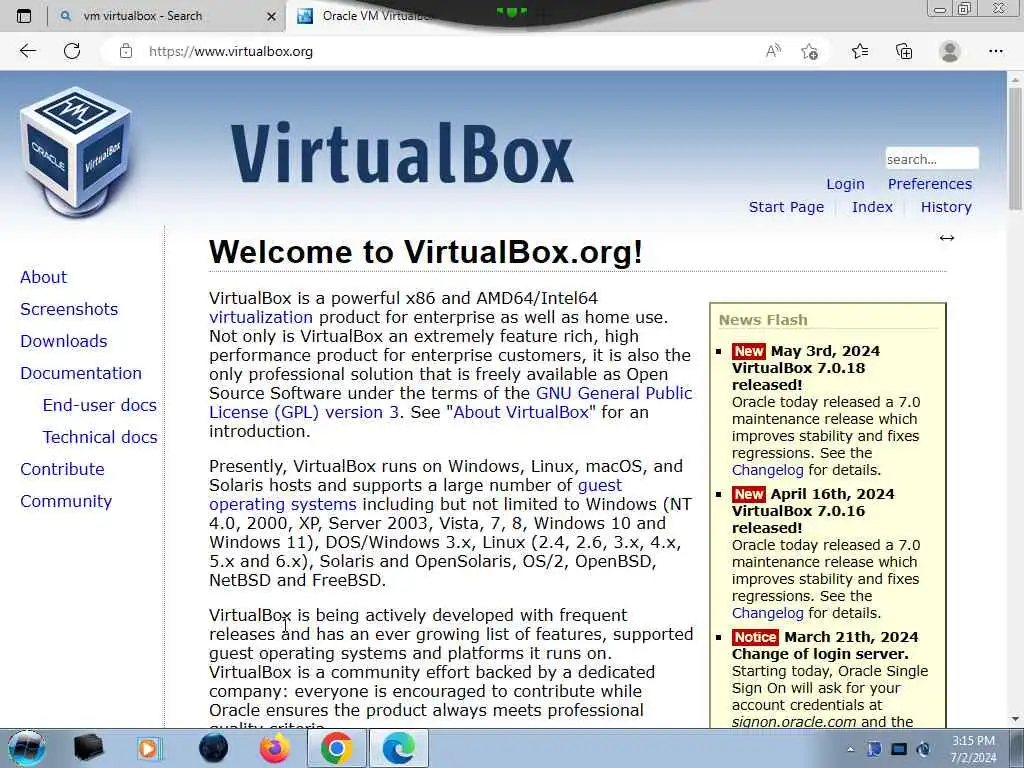
Task: Open the Login link
Action: (845, 184)
